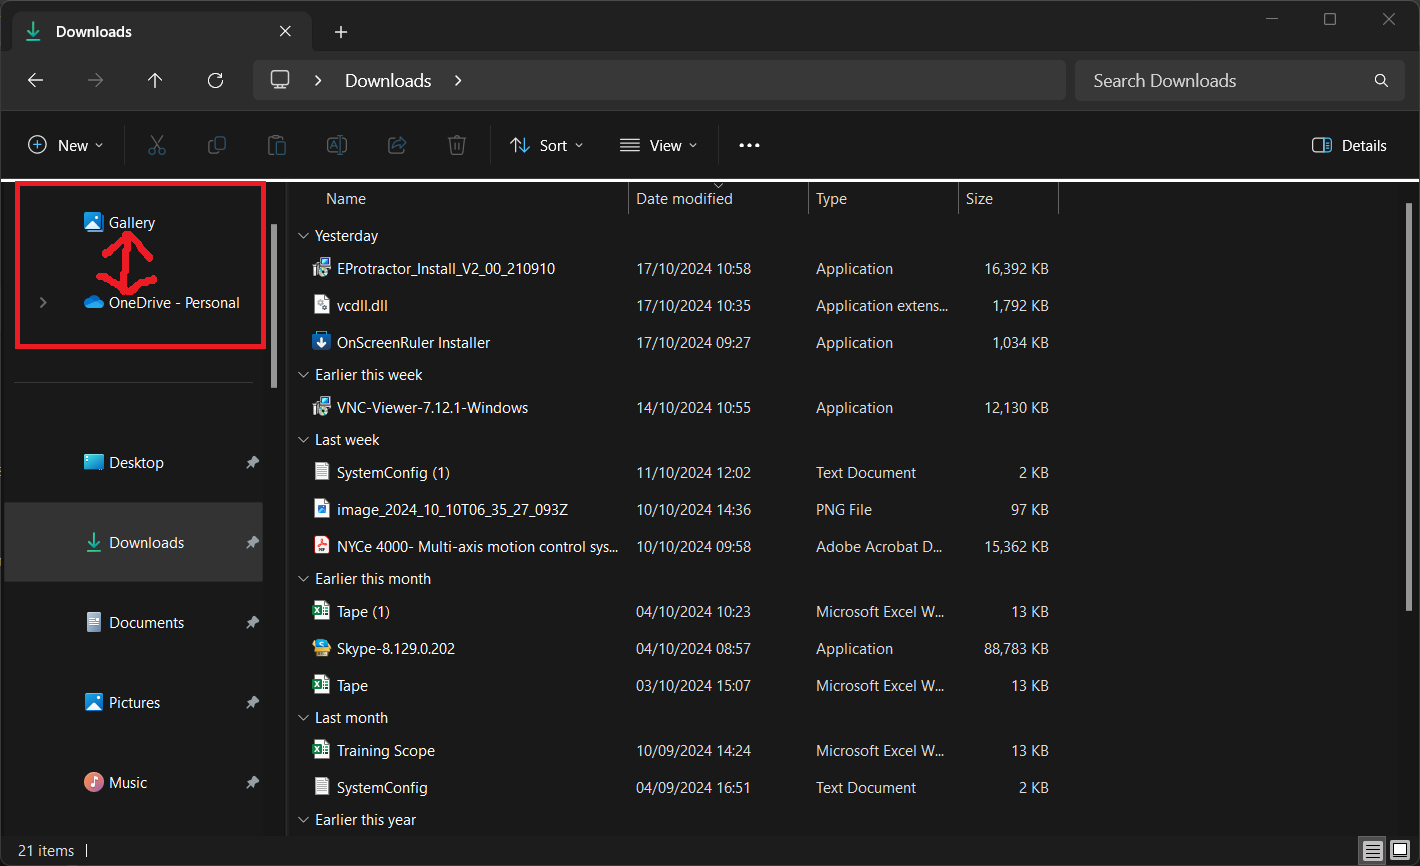Click inside the Search Downloads box
Screen dimensions: 1420x866
click(1200, 80)
